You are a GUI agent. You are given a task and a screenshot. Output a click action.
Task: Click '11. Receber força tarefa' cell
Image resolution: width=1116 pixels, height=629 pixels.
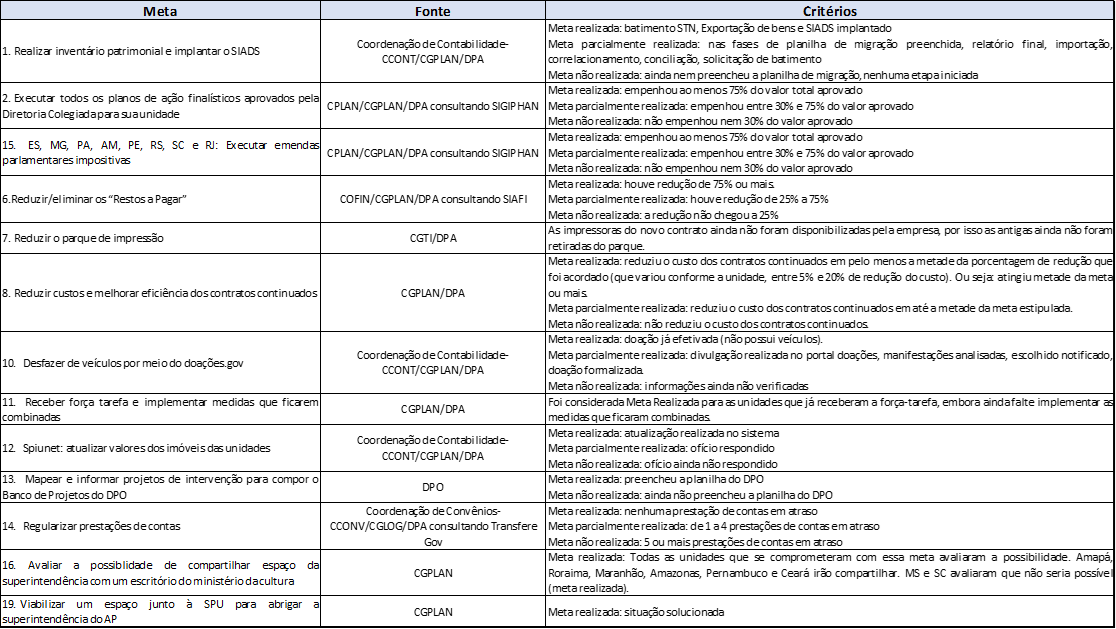tap(160, 409)
